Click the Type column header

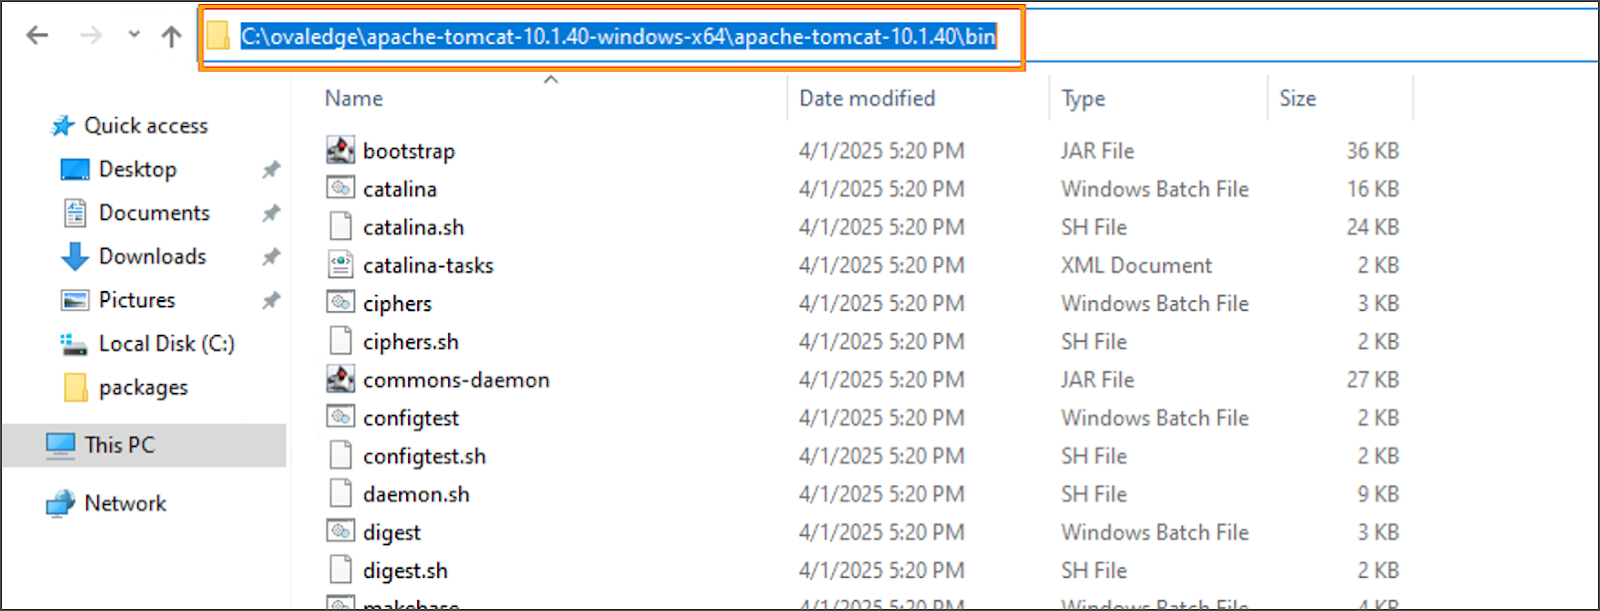1083,98
